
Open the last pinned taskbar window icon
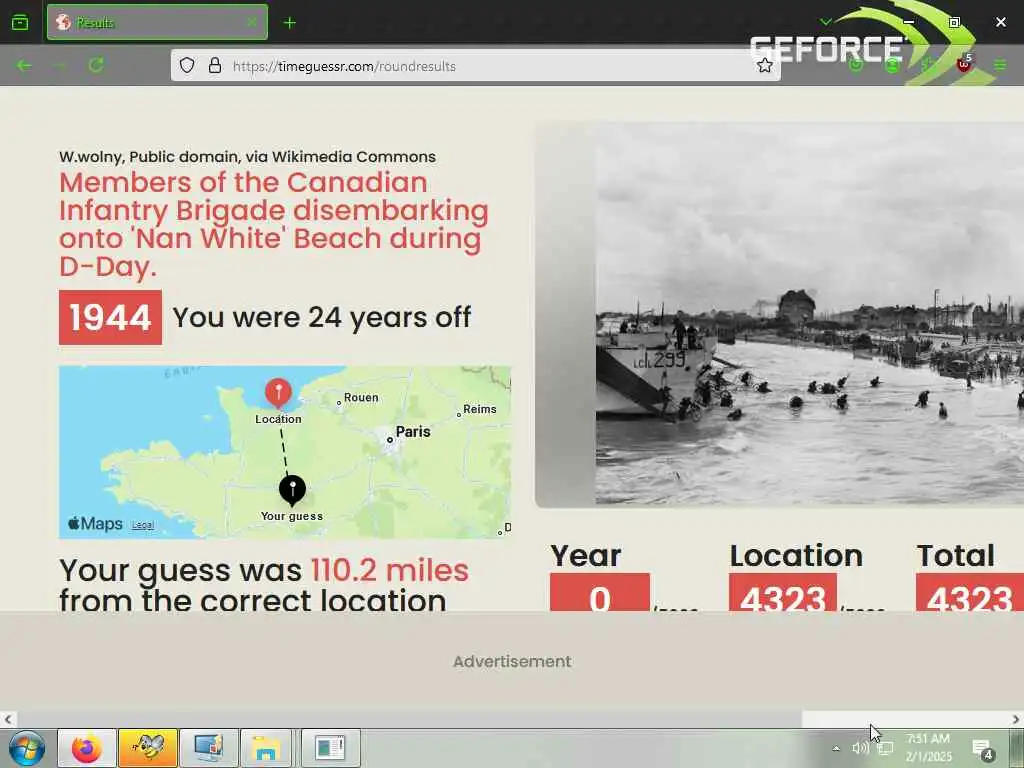click(330, 748)
